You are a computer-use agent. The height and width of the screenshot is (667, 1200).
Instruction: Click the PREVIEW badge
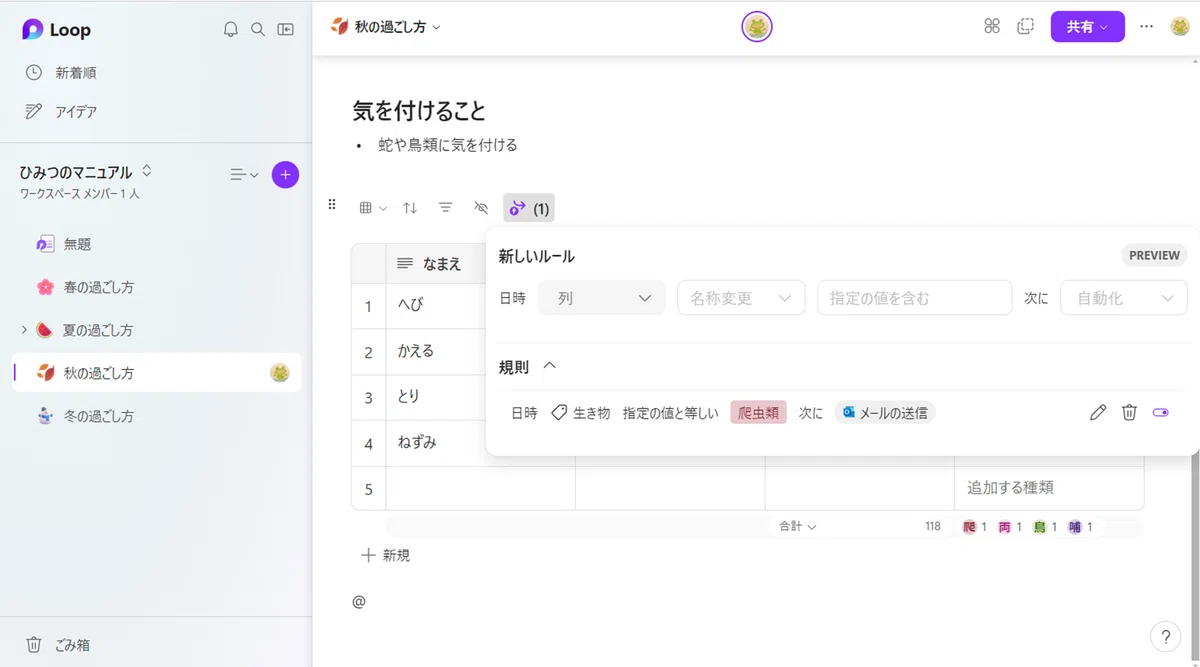pyautogui.click(x=1154, y=255)
